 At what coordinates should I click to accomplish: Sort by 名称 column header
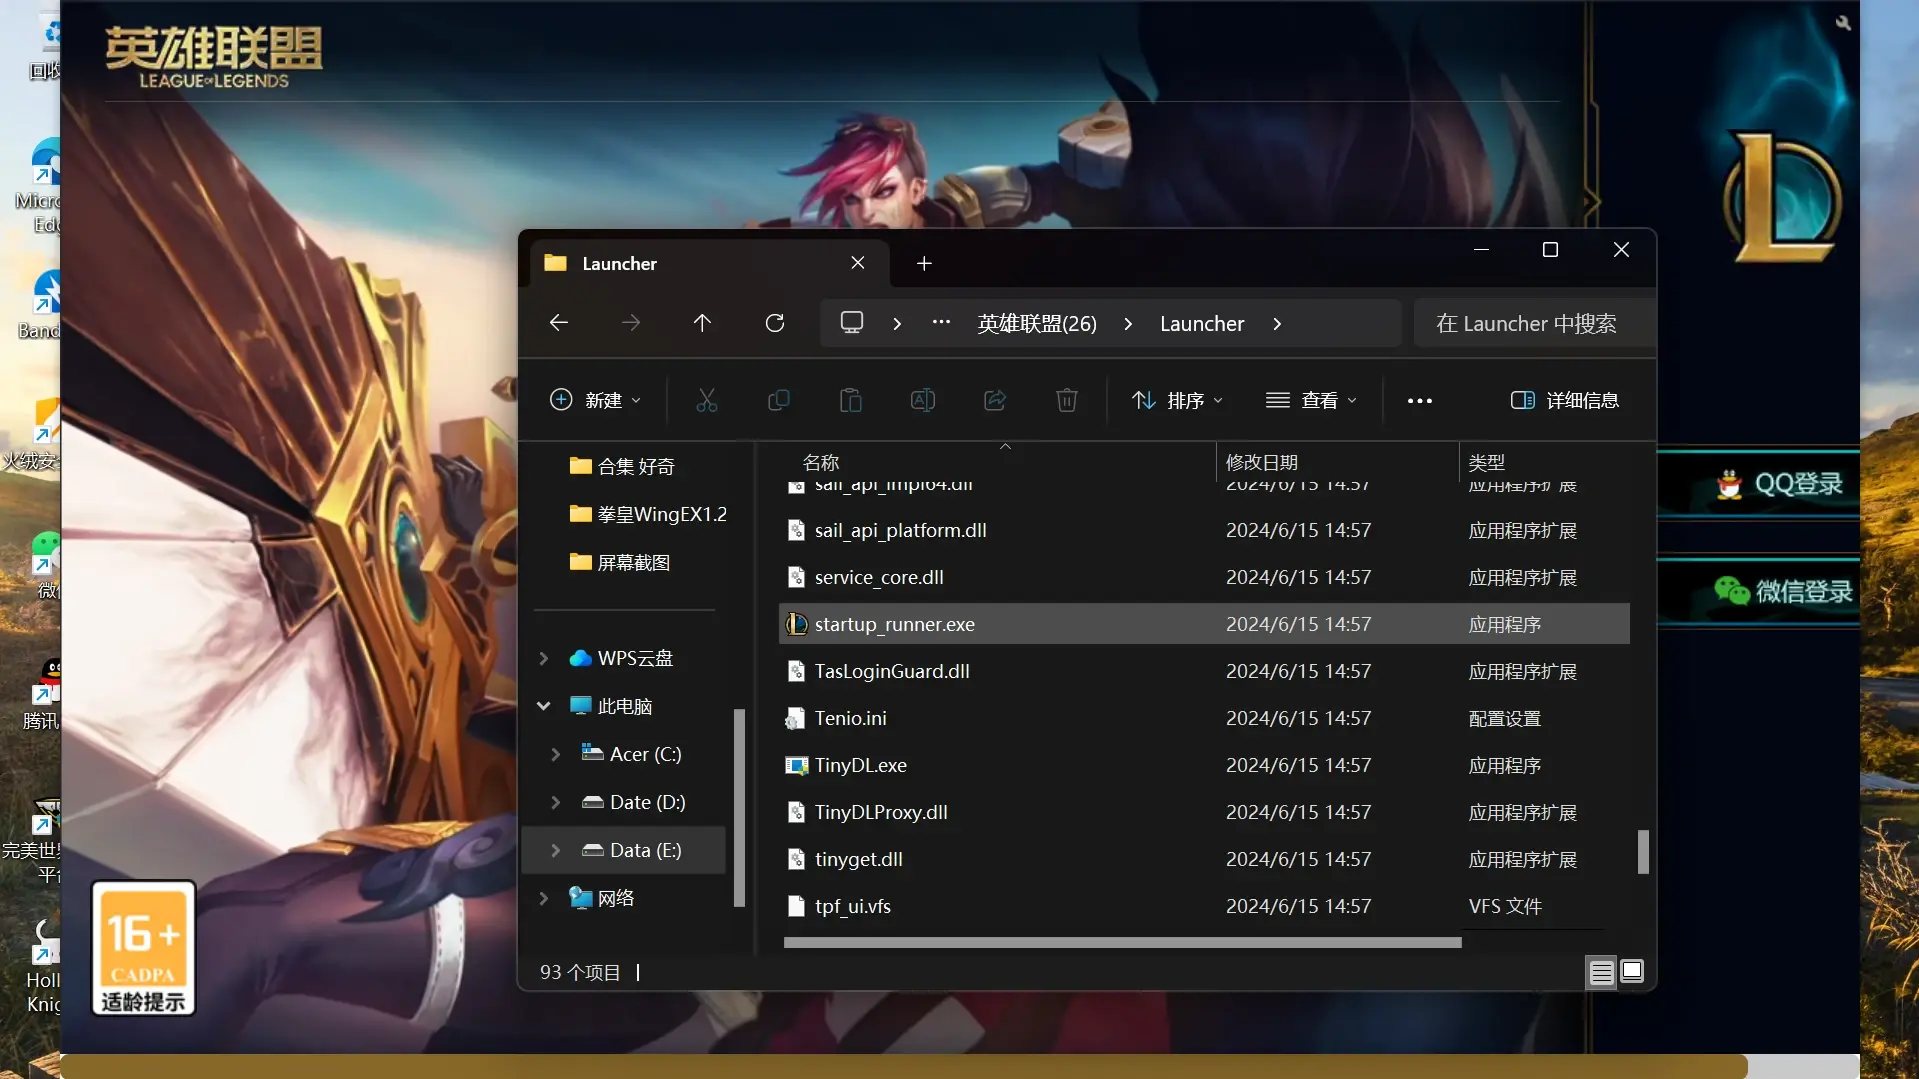pos(821,462)
